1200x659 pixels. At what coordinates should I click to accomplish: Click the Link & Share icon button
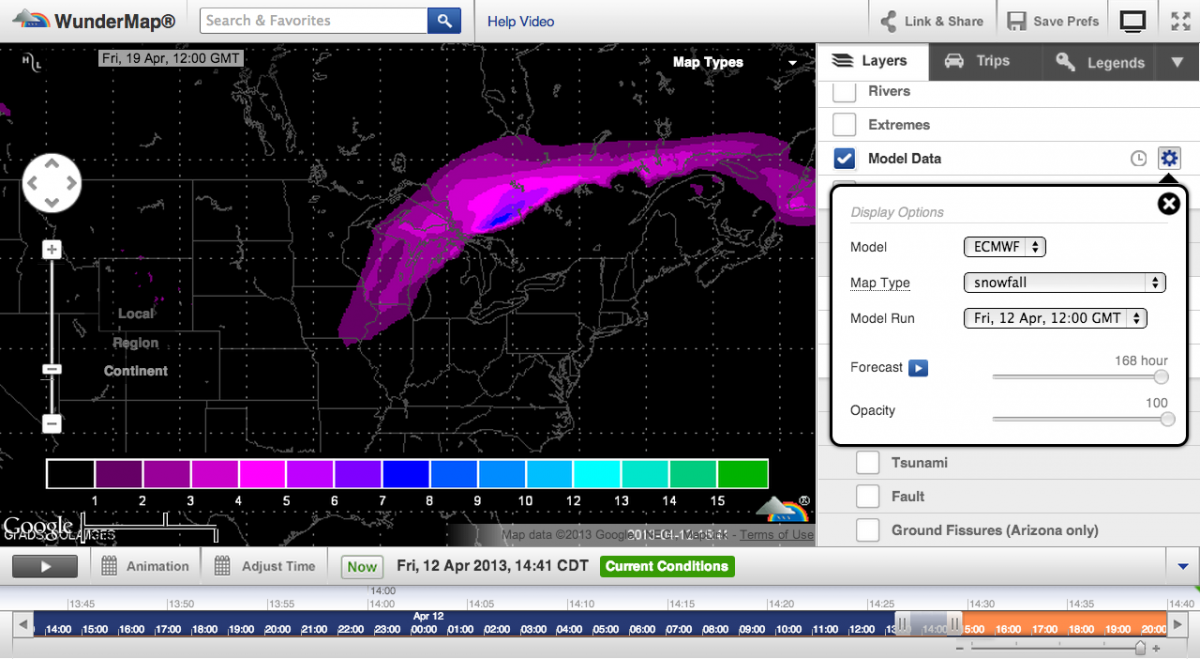pyautogui.click(x=932, y=21)
